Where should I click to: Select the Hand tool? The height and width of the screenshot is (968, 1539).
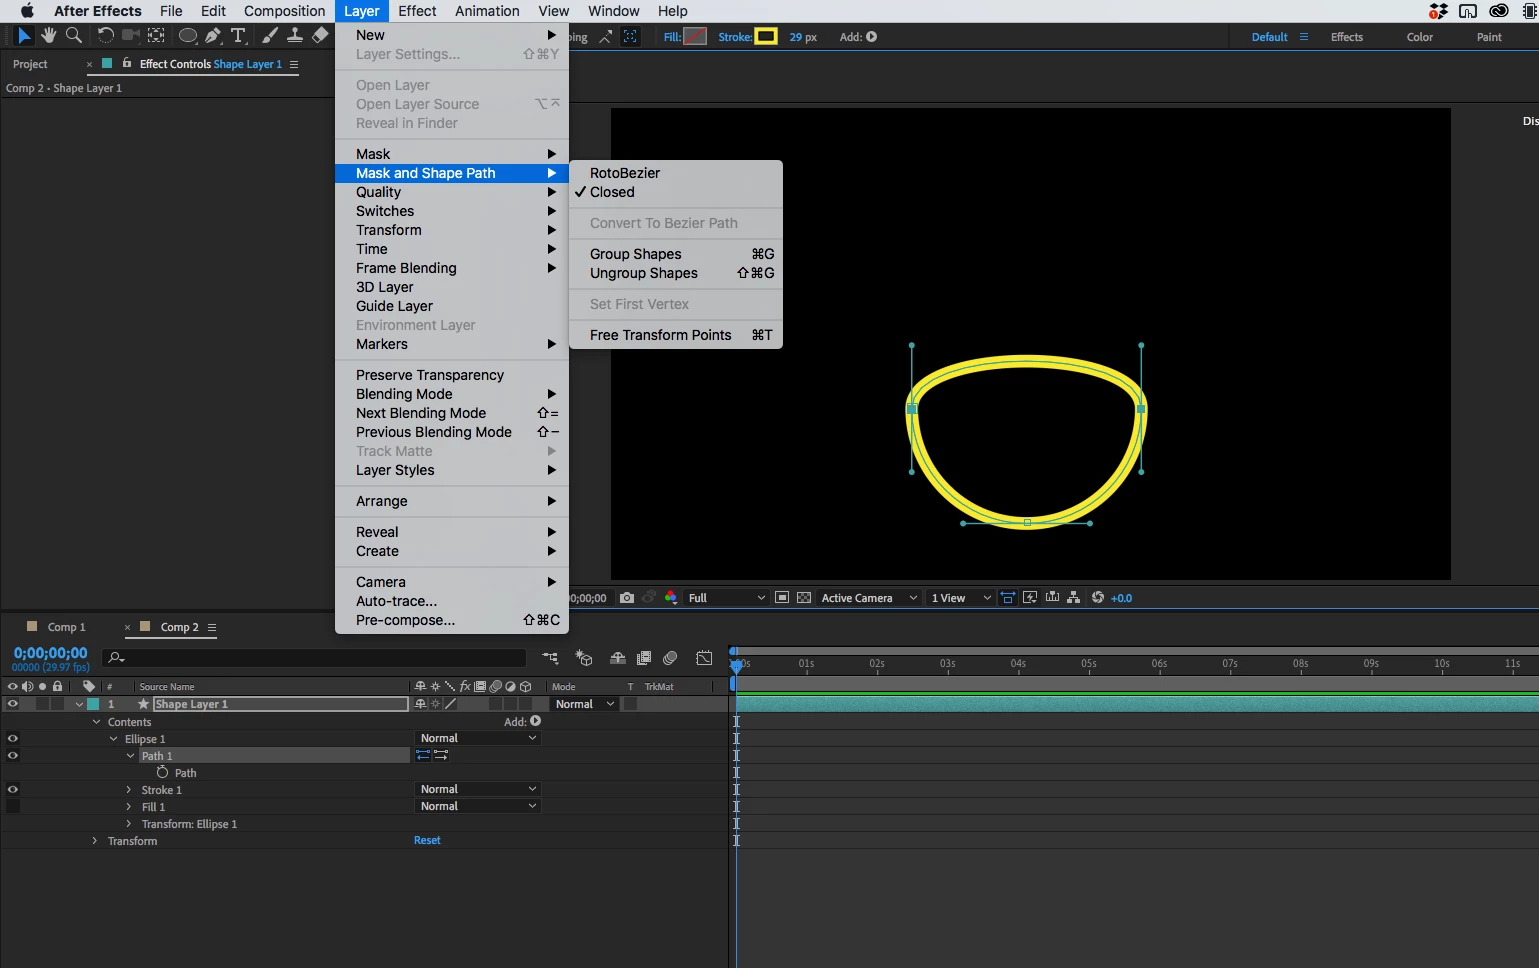click(48, 36)
